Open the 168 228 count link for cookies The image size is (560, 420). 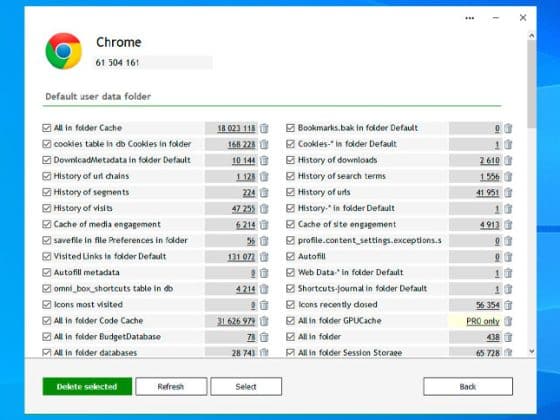click(242, 144)
